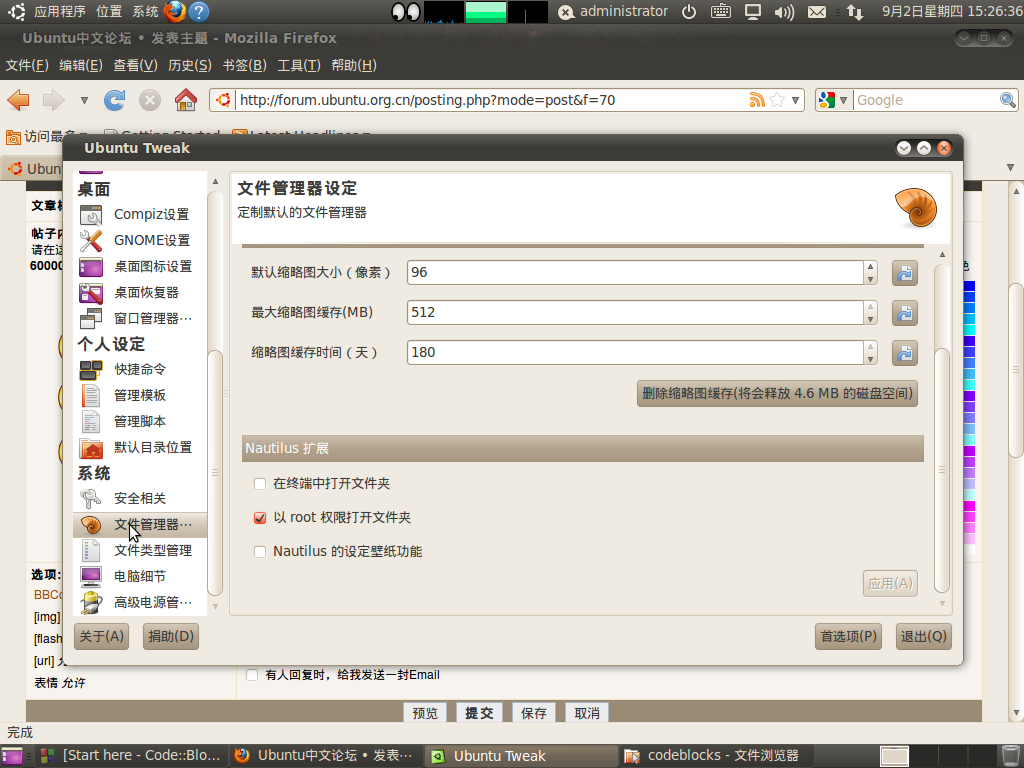
Task: Open Firefox Tools menu (工具)
Action: (299, 65)
